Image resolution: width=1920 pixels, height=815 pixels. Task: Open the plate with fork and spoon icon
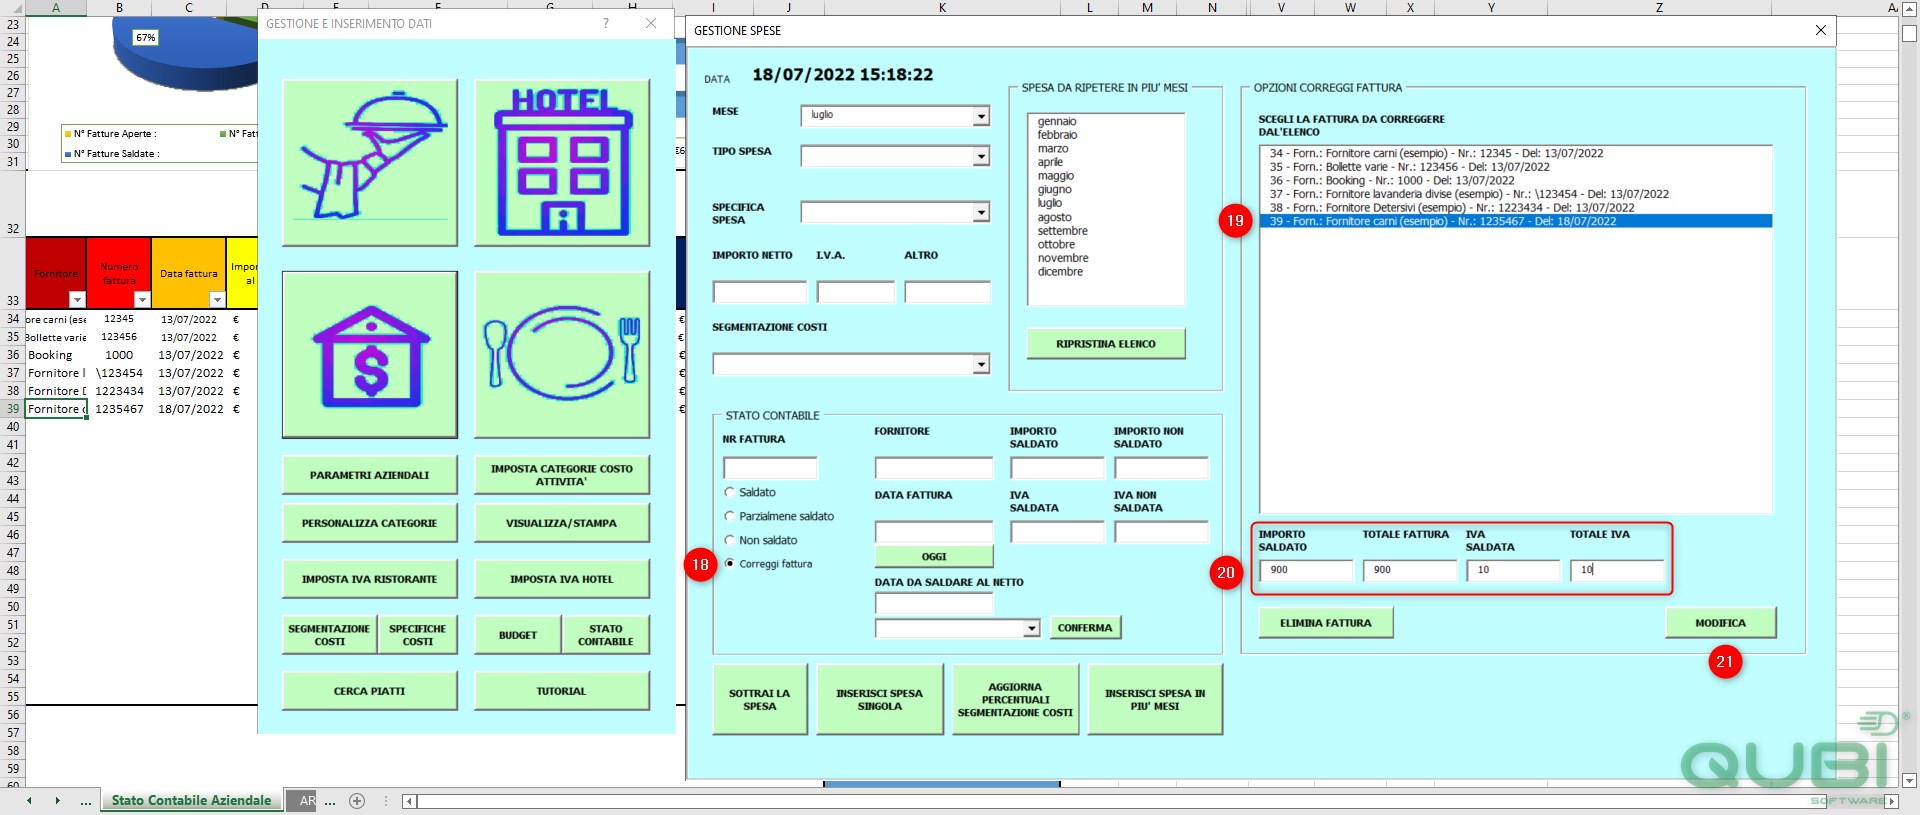[562, 354]
